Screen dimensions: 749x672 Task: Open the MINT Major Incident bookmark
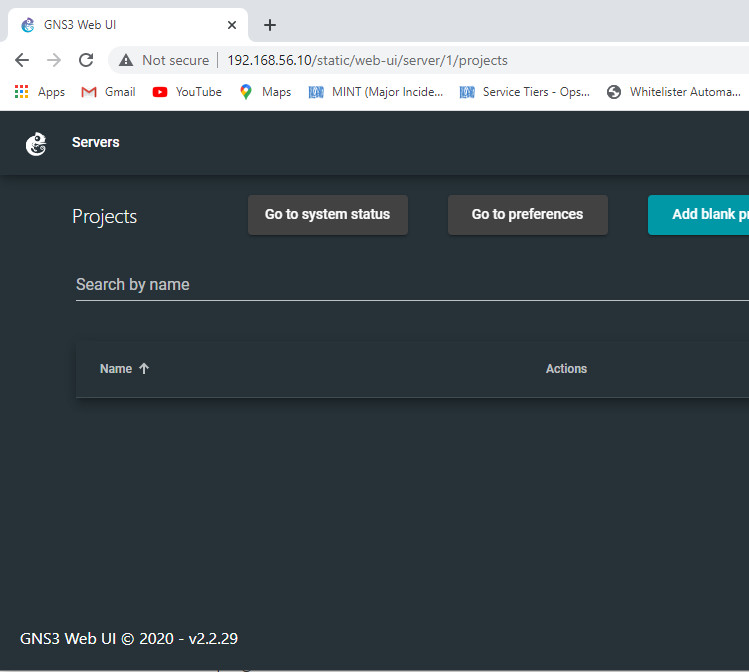(x=376, y=92)
